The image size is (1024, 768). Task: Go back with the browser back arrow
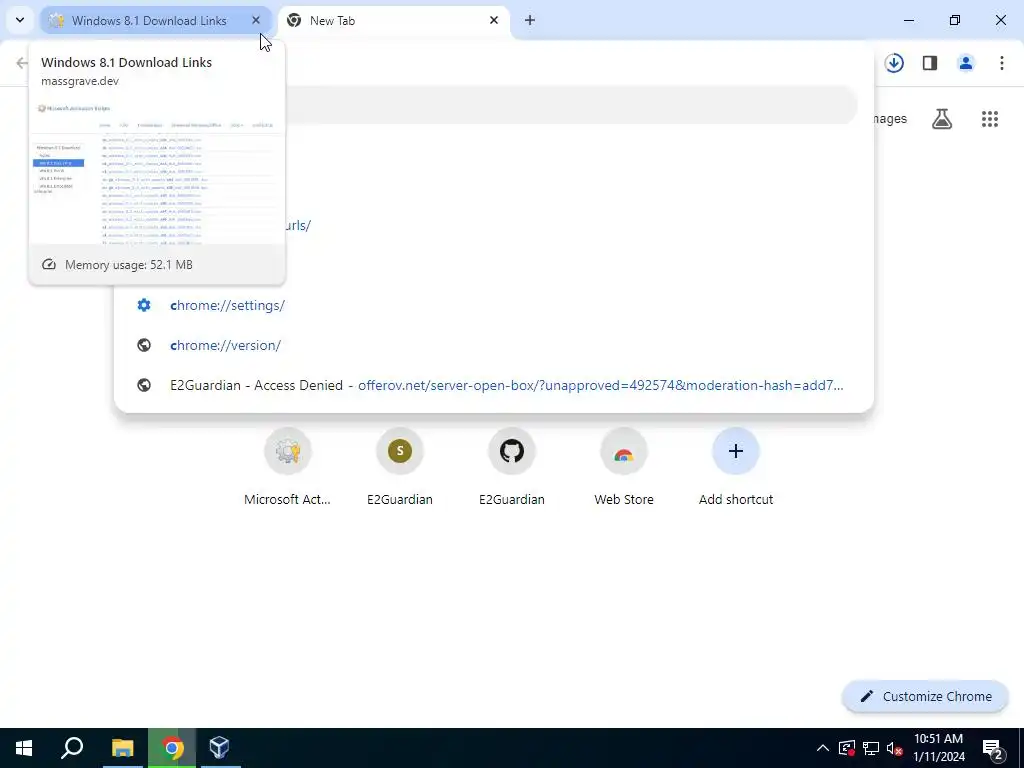tap(22, 63)
